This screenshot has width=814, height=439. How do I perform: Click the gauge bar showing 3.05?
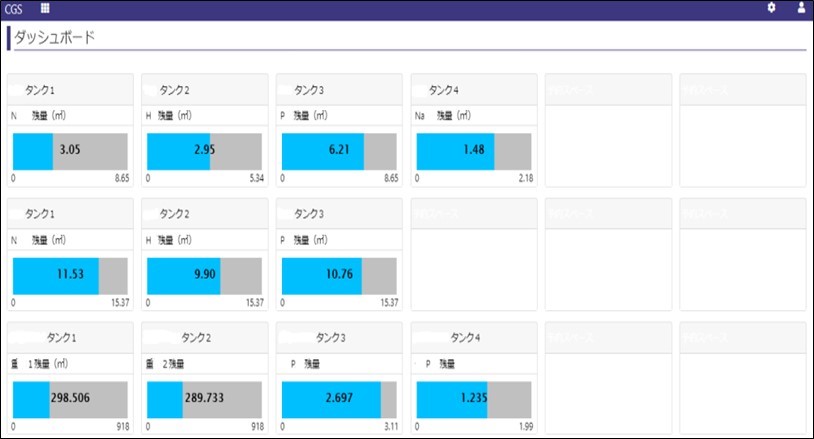[70, 150]
